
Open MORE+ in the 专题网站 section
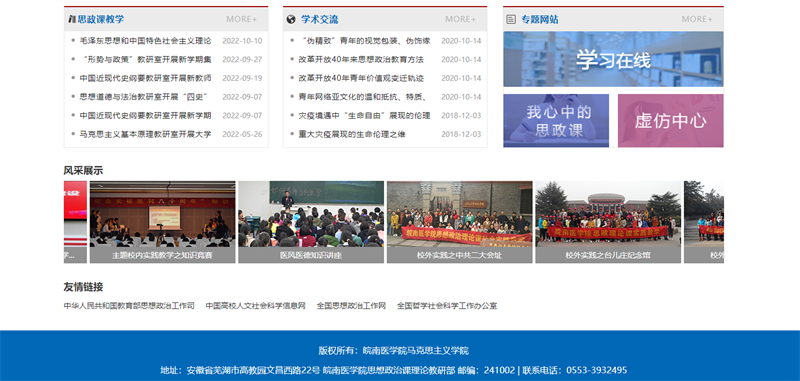(x=697, y=19)
